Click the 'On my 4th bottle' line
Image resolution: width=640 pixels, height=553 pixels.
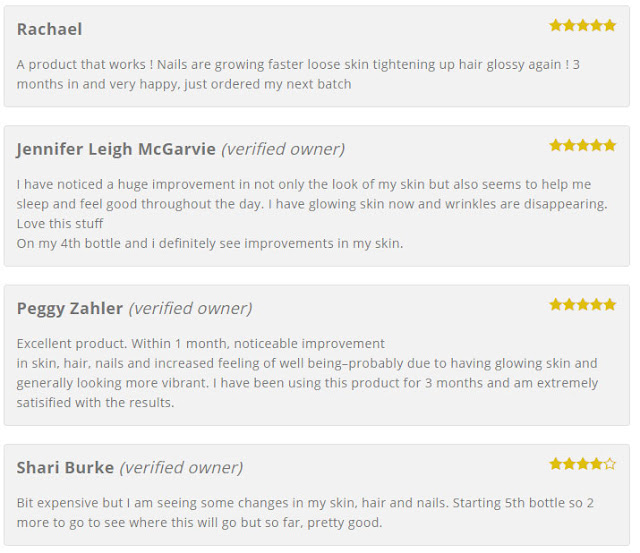coord(210,243)
